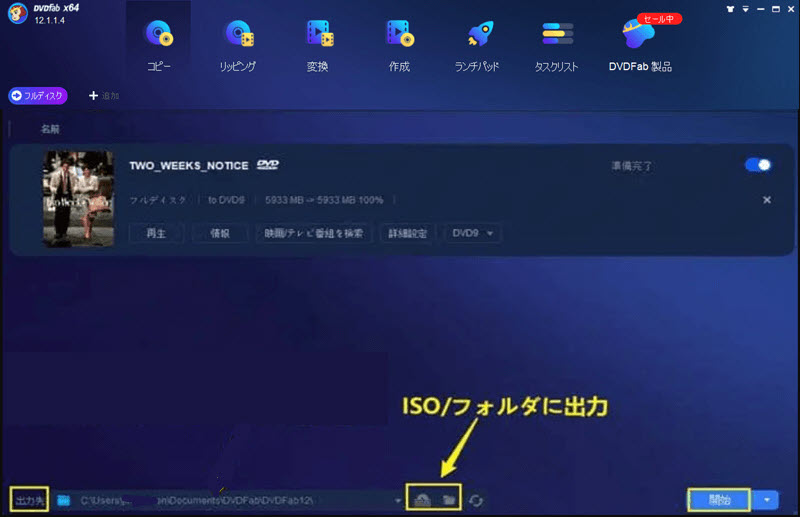800x517 pixels.
Task: Click the 詳細設定 advanced settings button
Action: coord(409,233)
